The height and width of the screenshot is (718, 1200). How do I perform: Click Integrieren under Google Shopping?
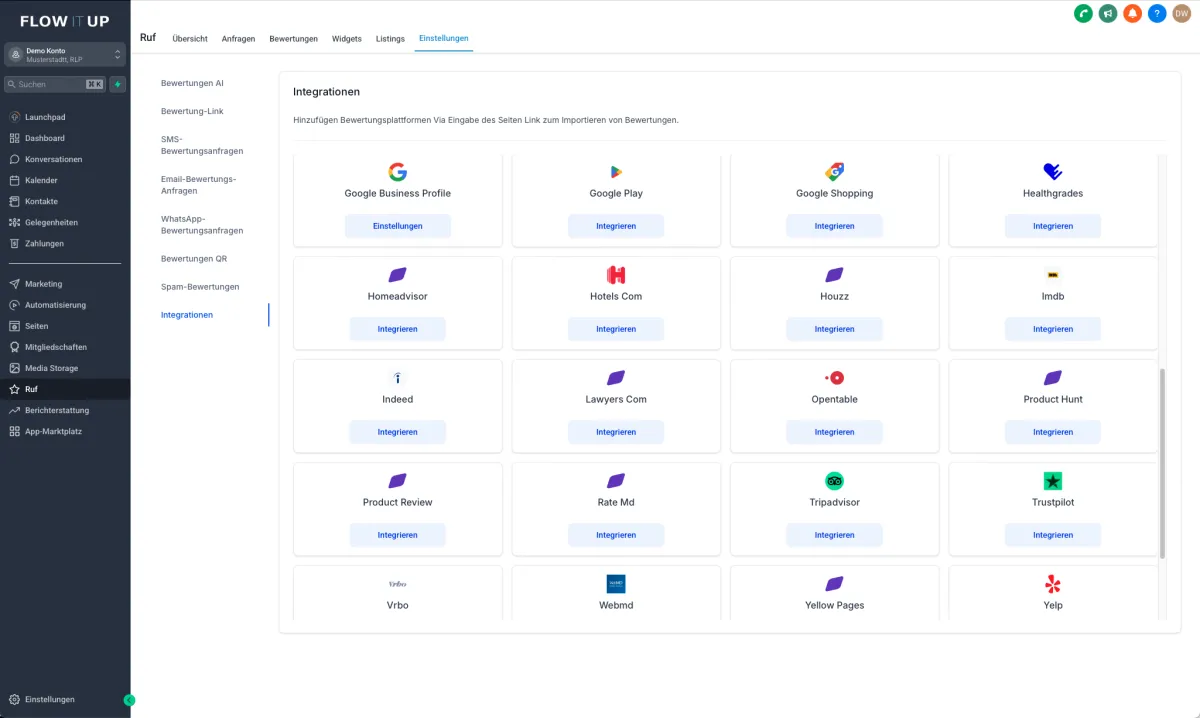coord(835,226)
